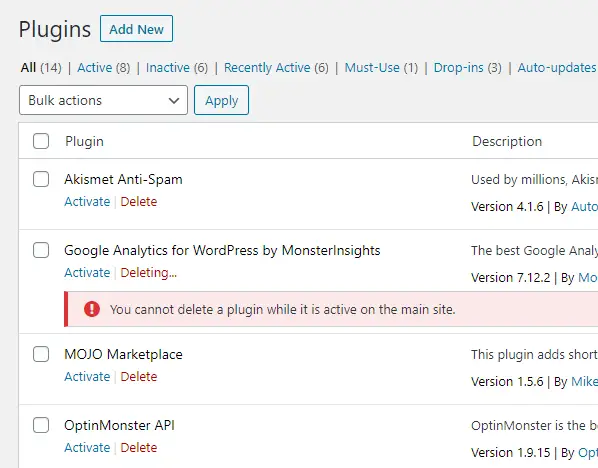598x468 pixels.
Task: Show Drop-ins plugins
Action: pyautogui.click(x=458, y=68)
